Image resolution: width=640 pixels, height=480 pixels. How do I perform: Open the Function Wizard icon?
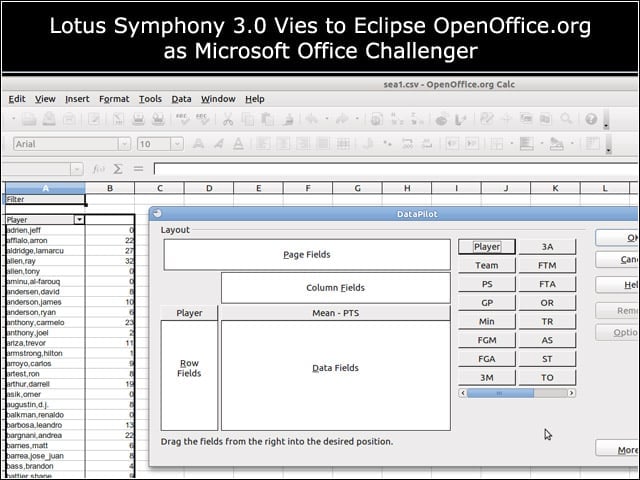(98, 169)
